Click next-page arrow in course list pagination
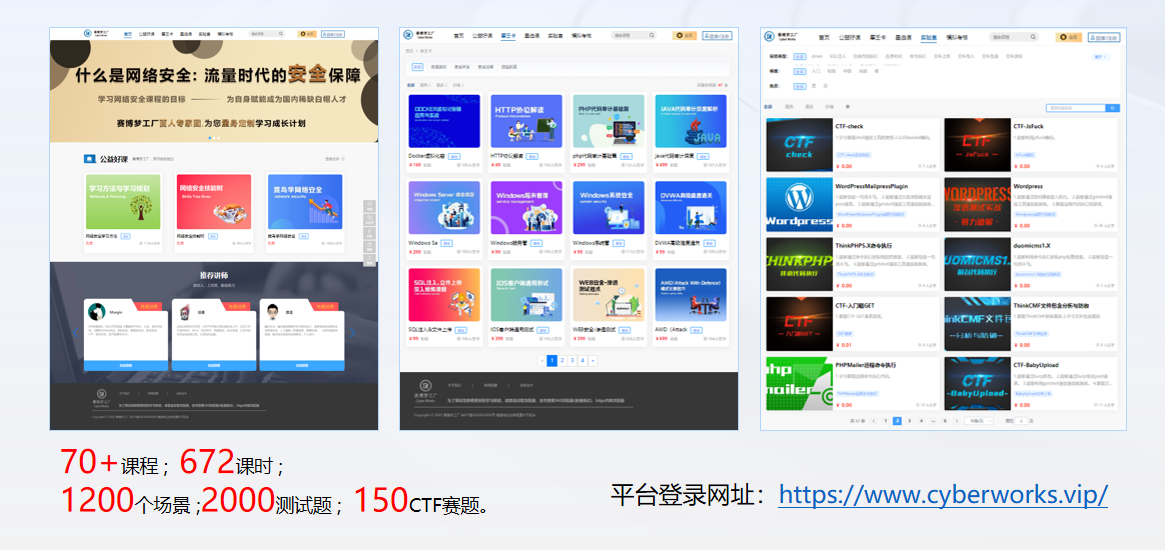Screen dimensions: 1165x550 (592, 360)
